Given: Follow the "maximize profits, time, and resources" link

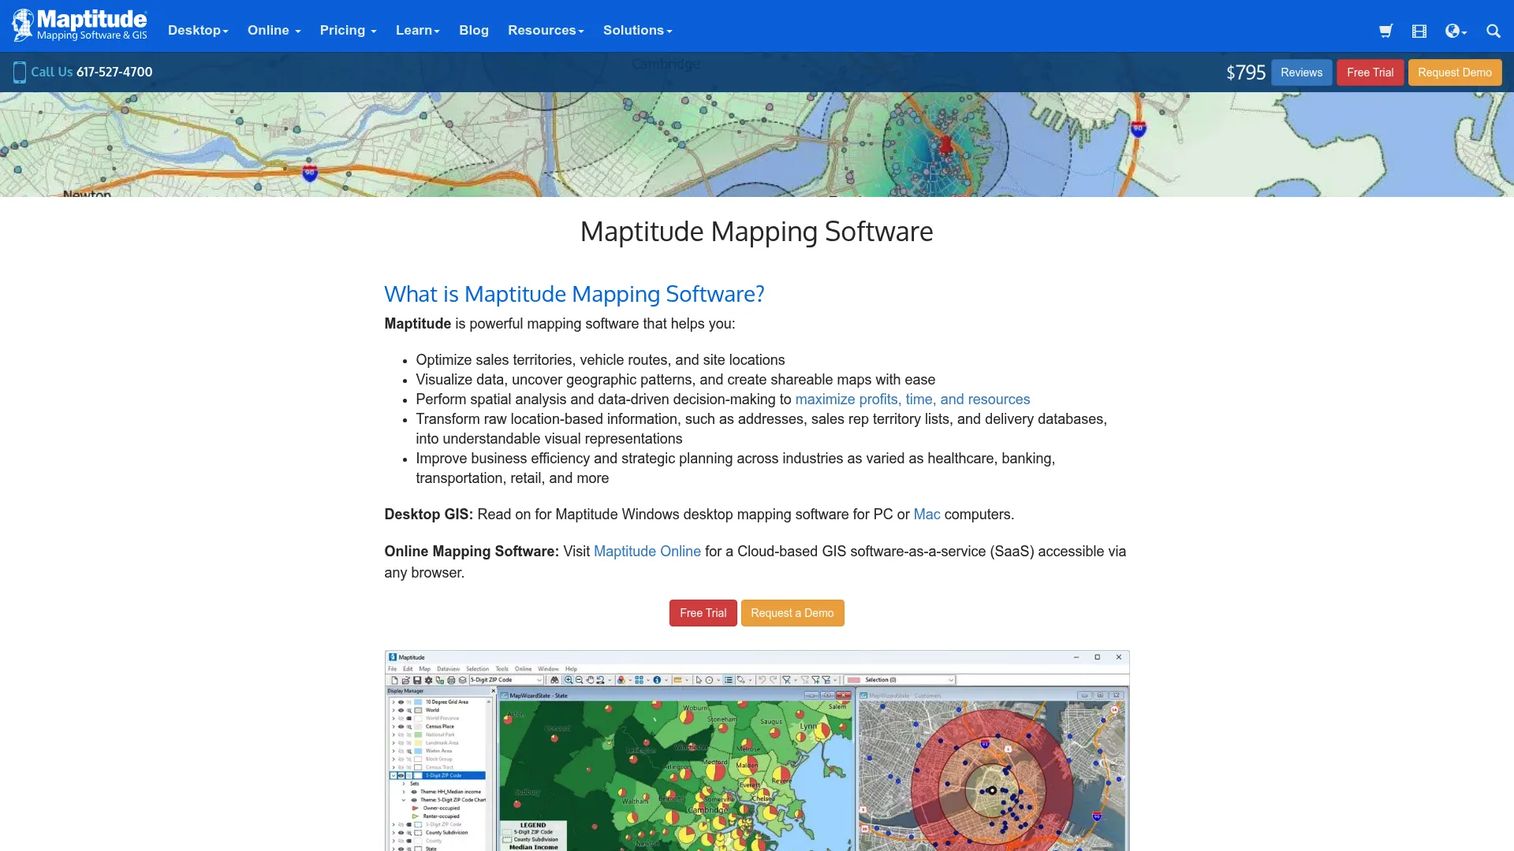Looking at the screenshot, I should tap(912, 399).
